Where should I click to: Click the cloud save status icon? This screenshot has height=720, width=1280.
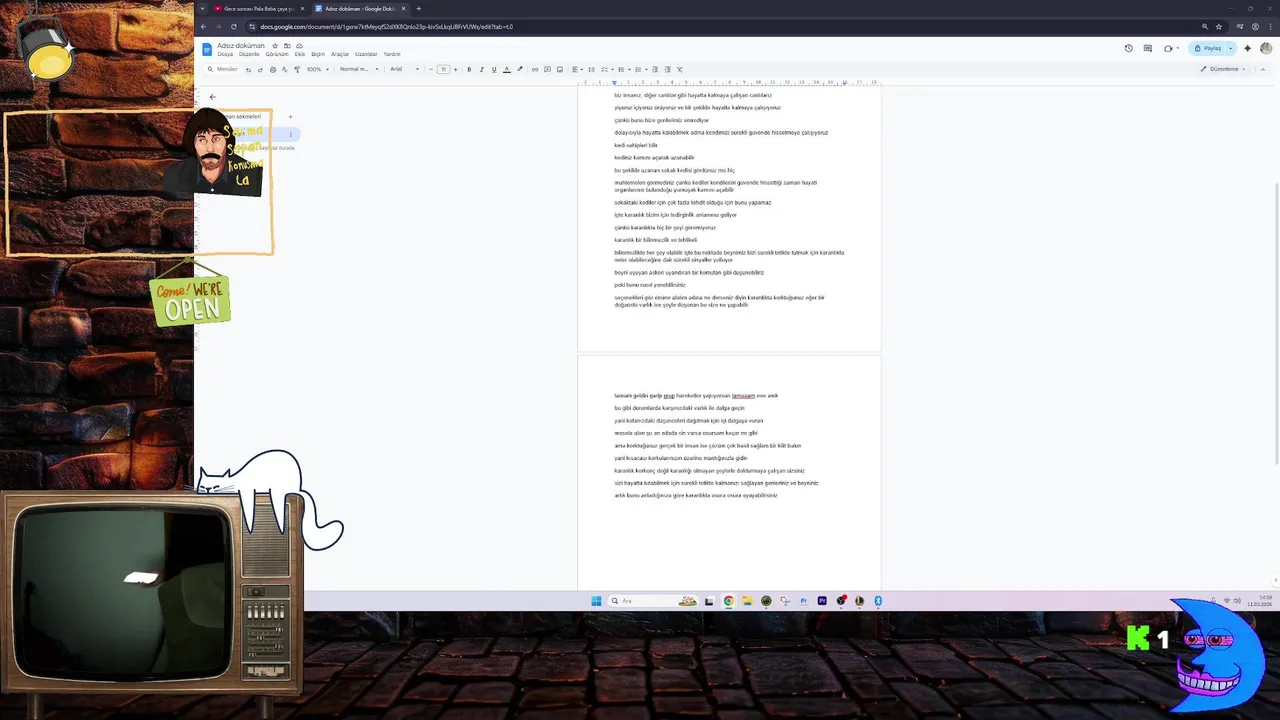(299, 45)
